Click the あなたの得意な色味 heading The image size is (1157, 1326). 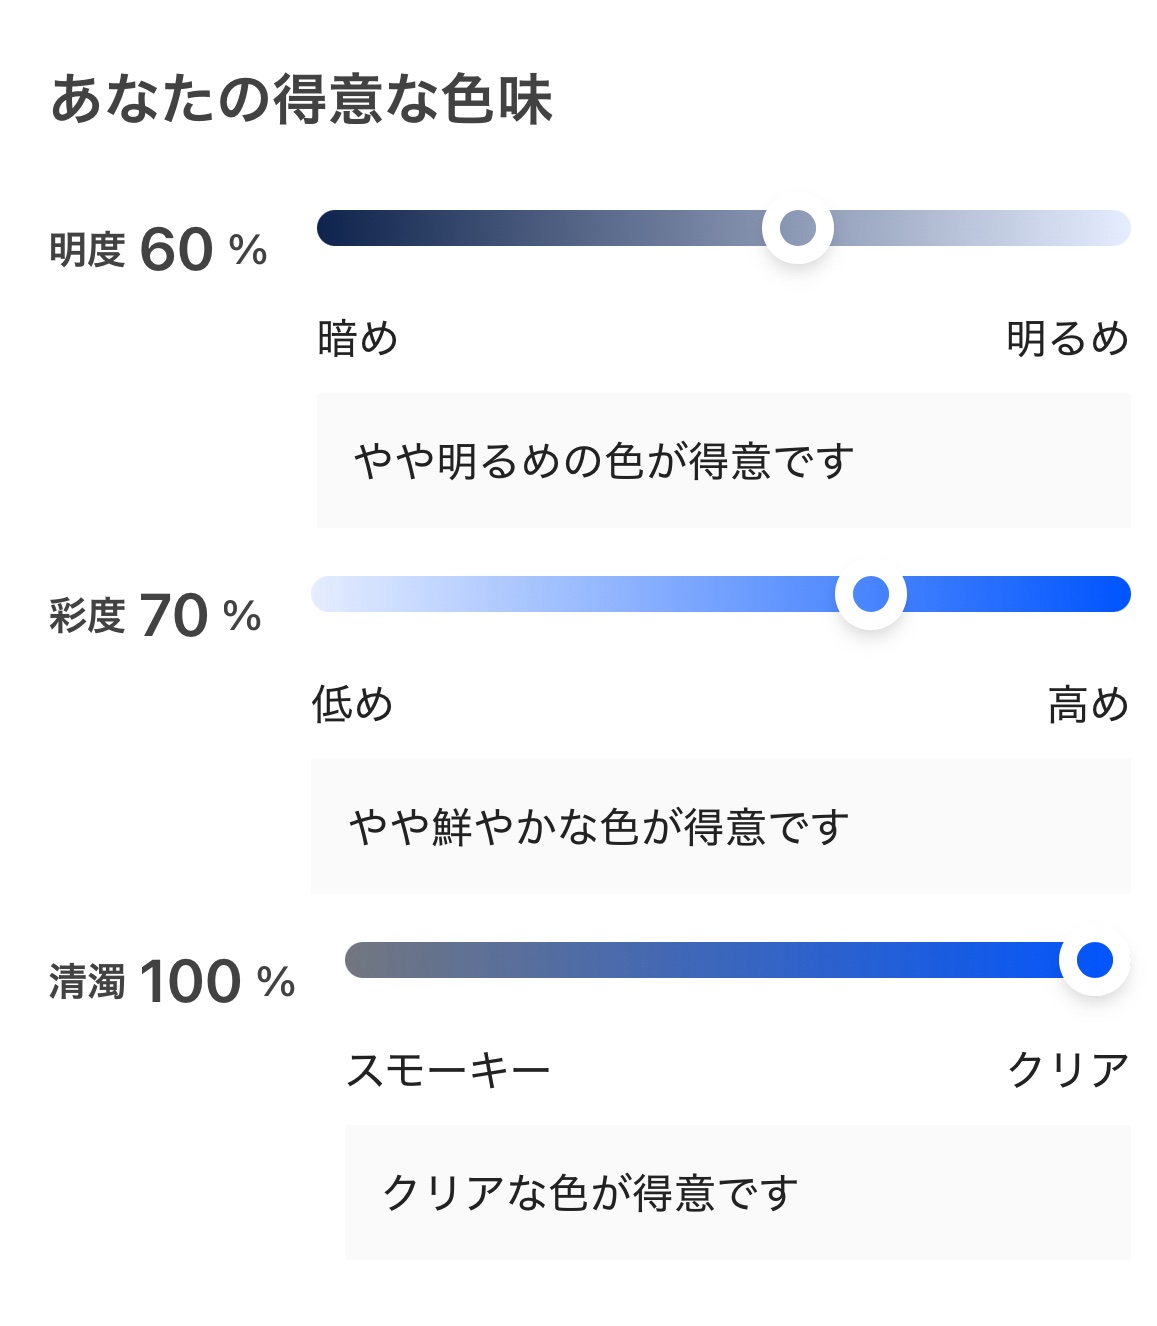(301, 100)
